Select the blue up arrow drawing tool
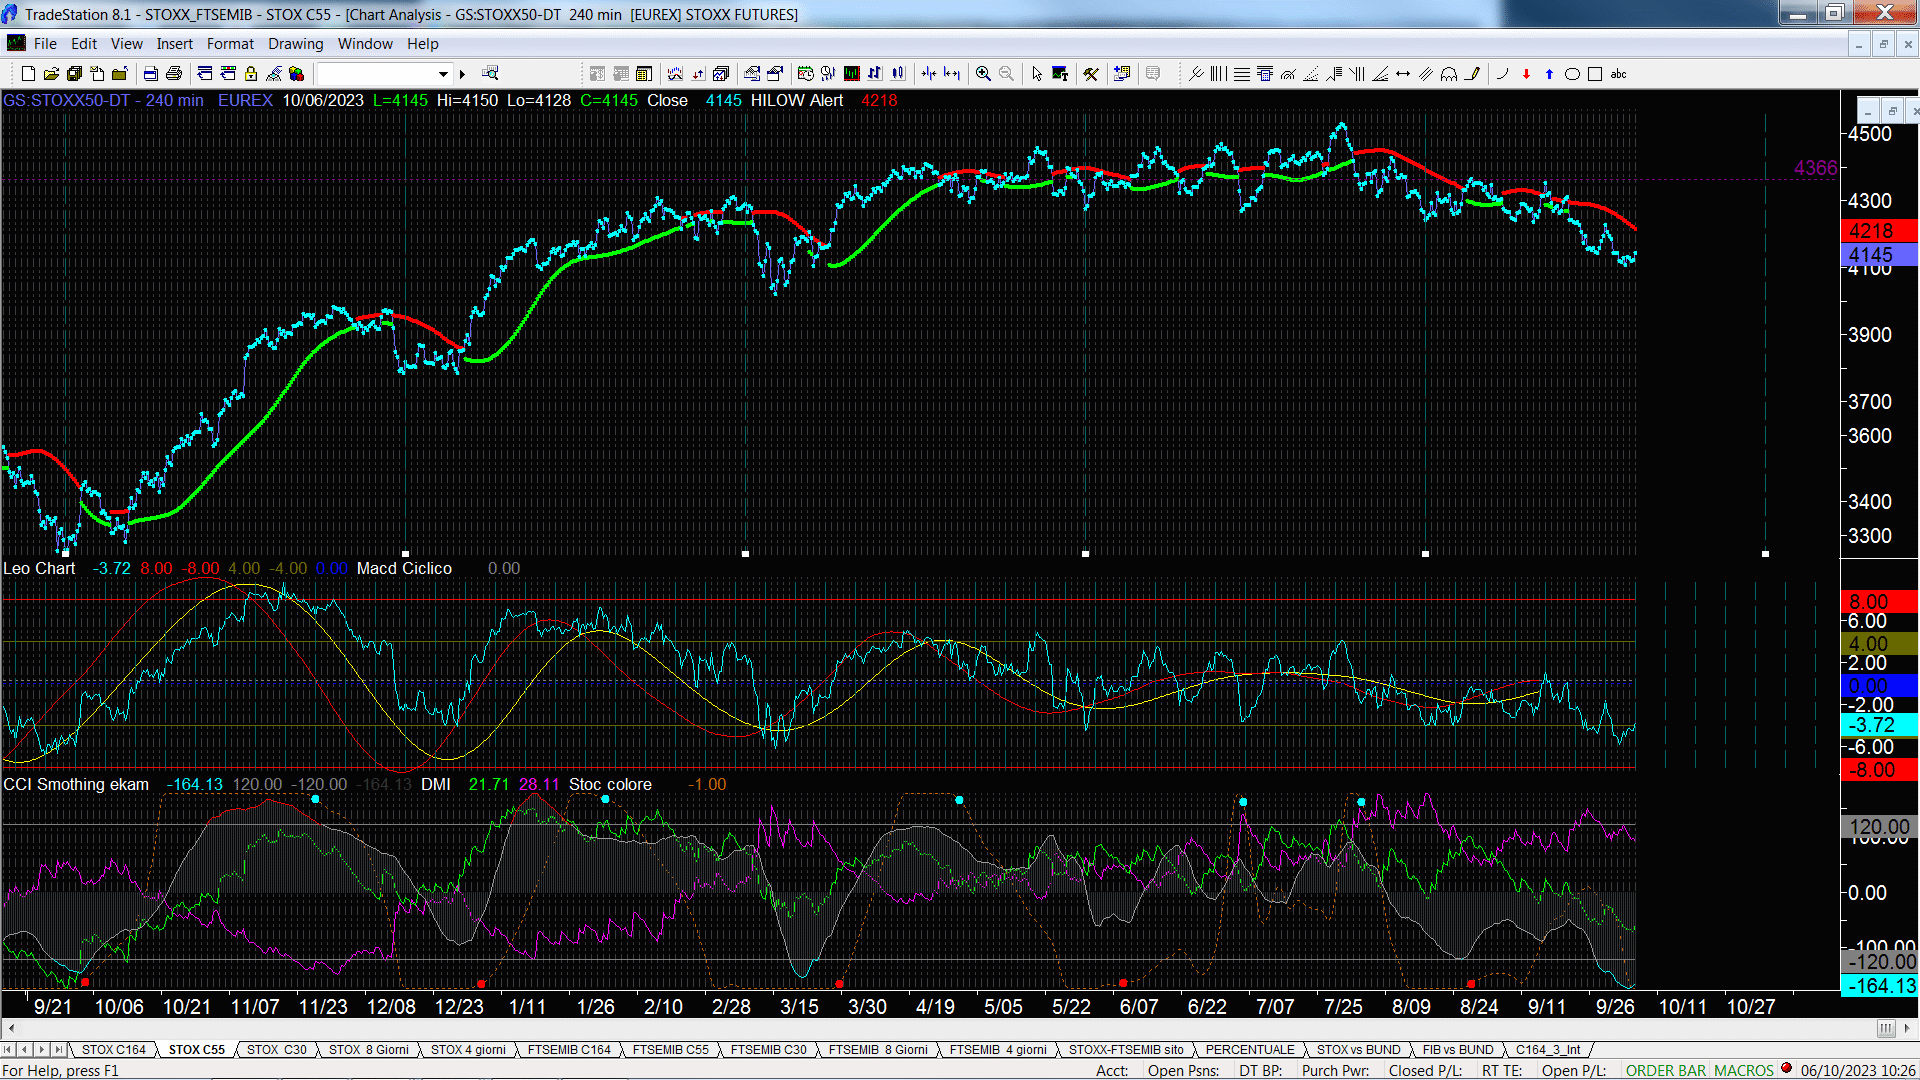Screen dimensions: 1920x1080 tap(1549, 74)
